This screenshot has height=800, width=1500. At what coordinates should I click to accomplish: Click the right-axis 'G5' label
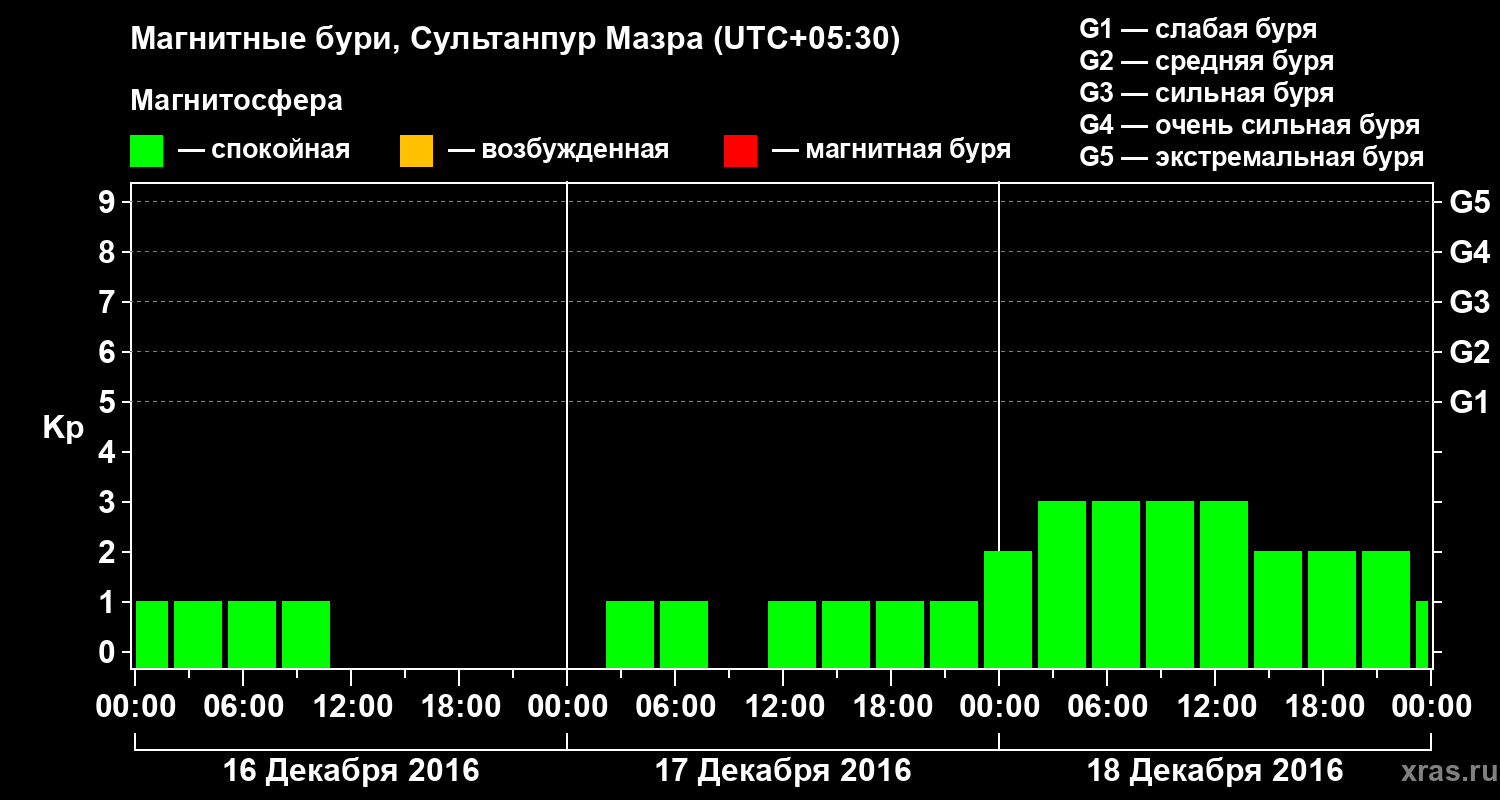1469,202
